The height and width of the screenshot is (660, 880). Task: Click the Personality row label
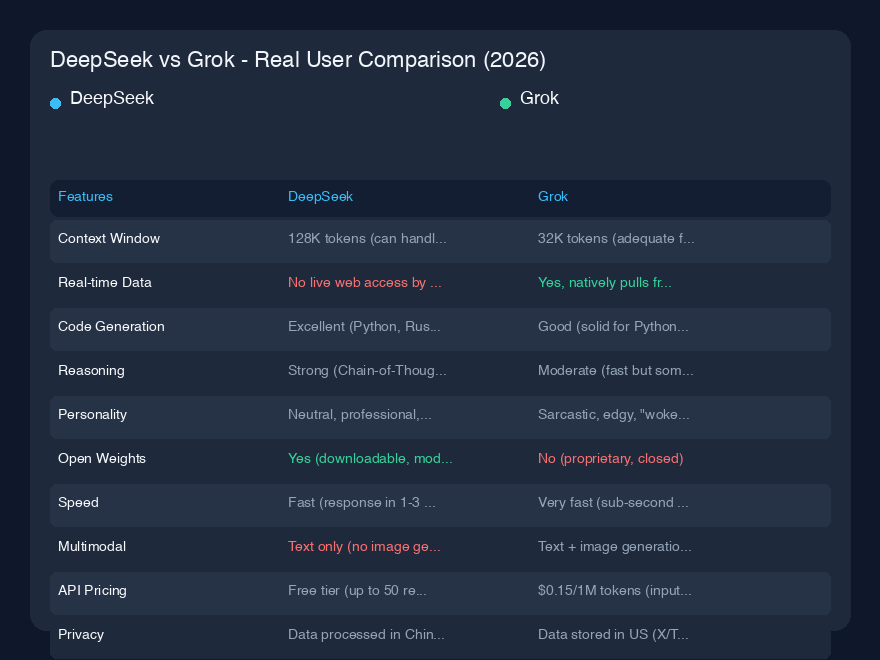93,415
